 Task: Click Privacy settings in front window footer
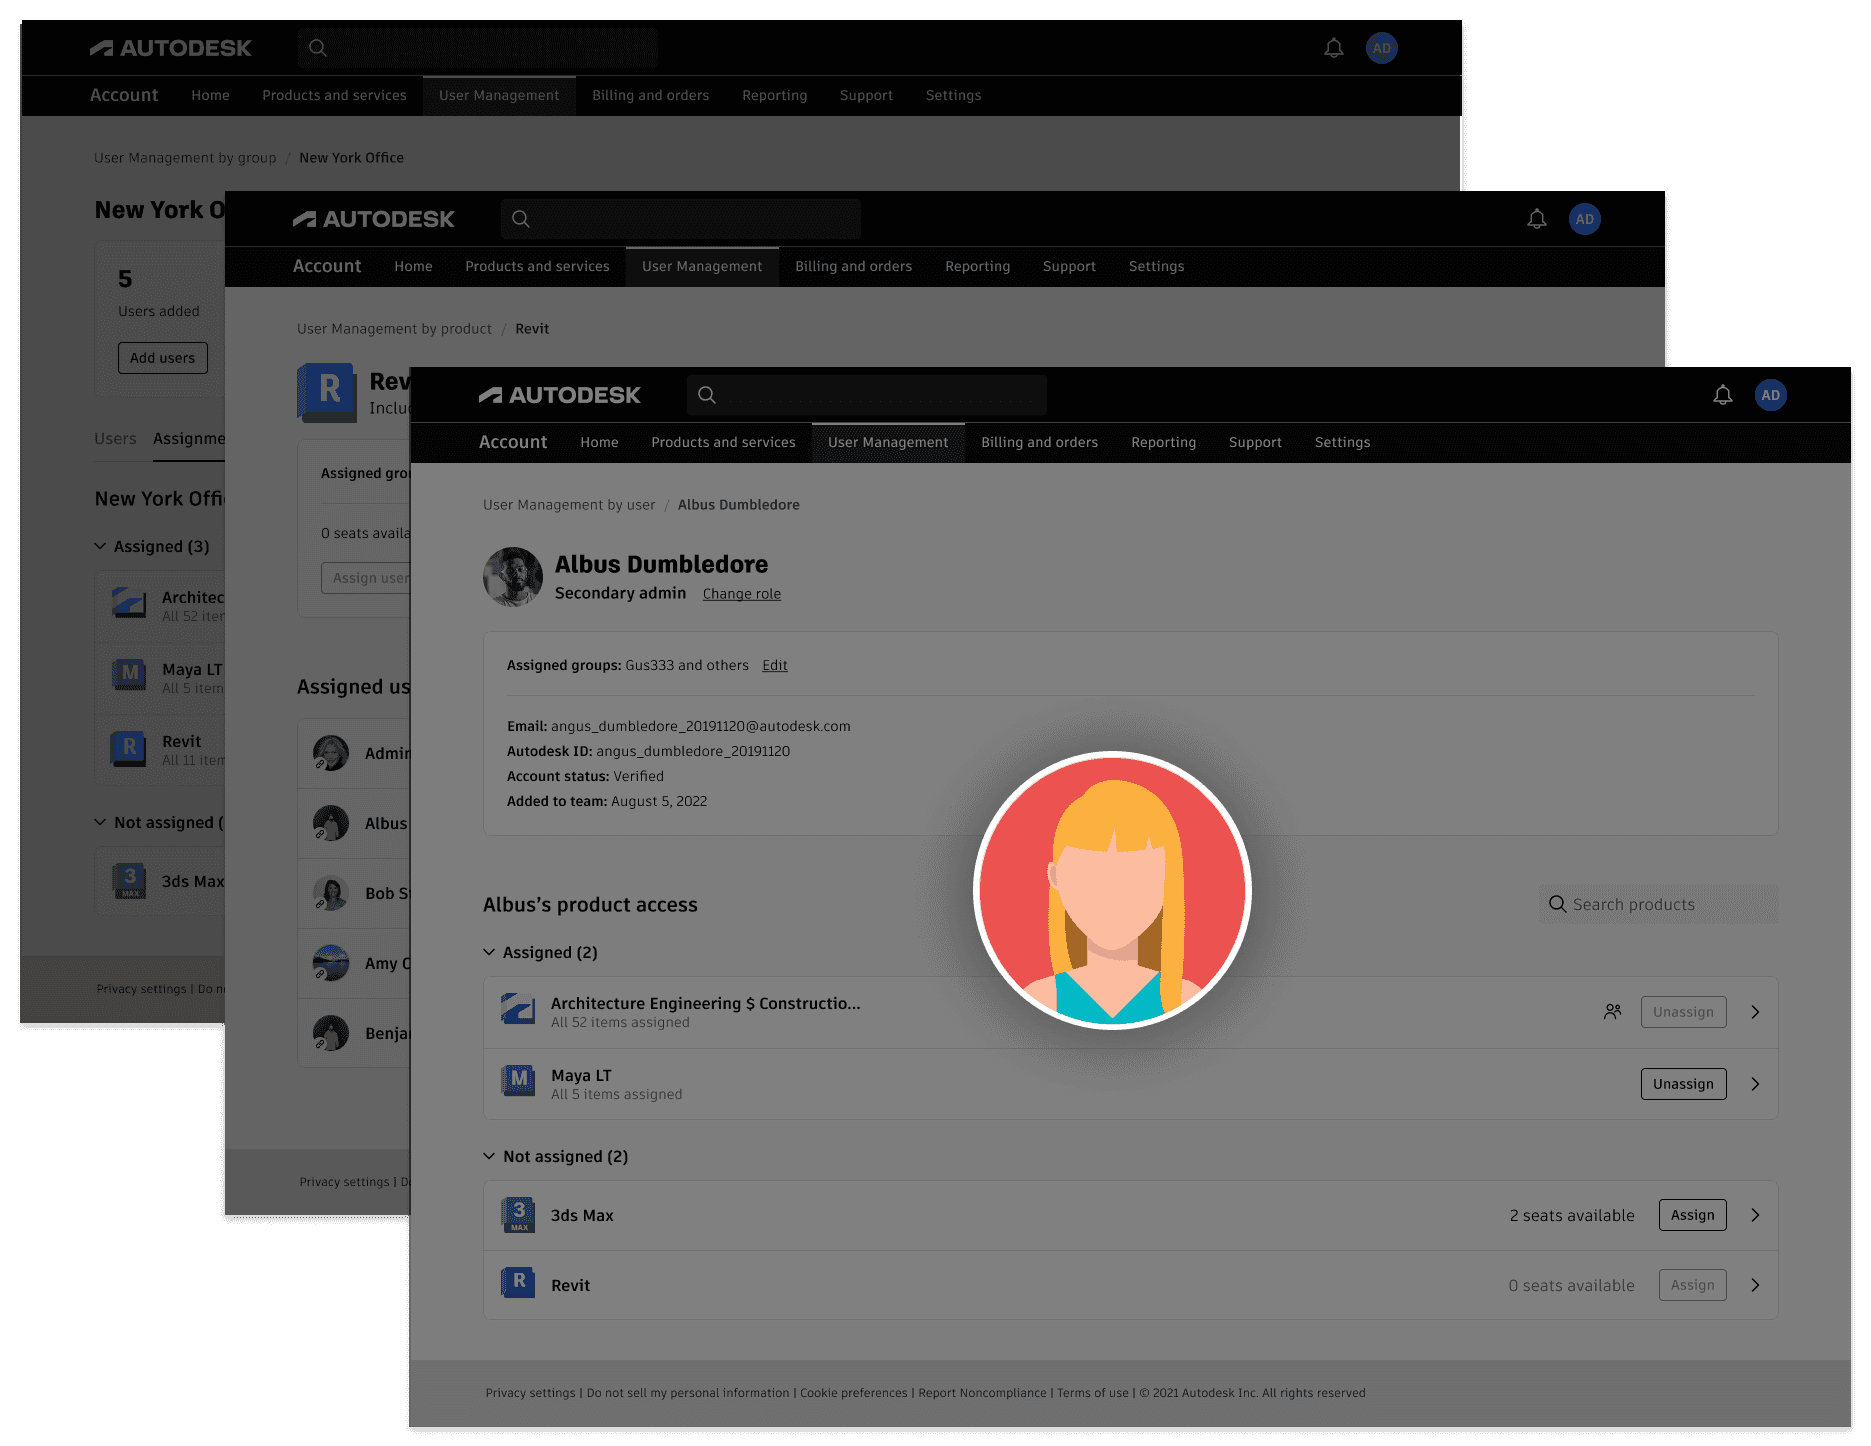tap(530, 1393)
